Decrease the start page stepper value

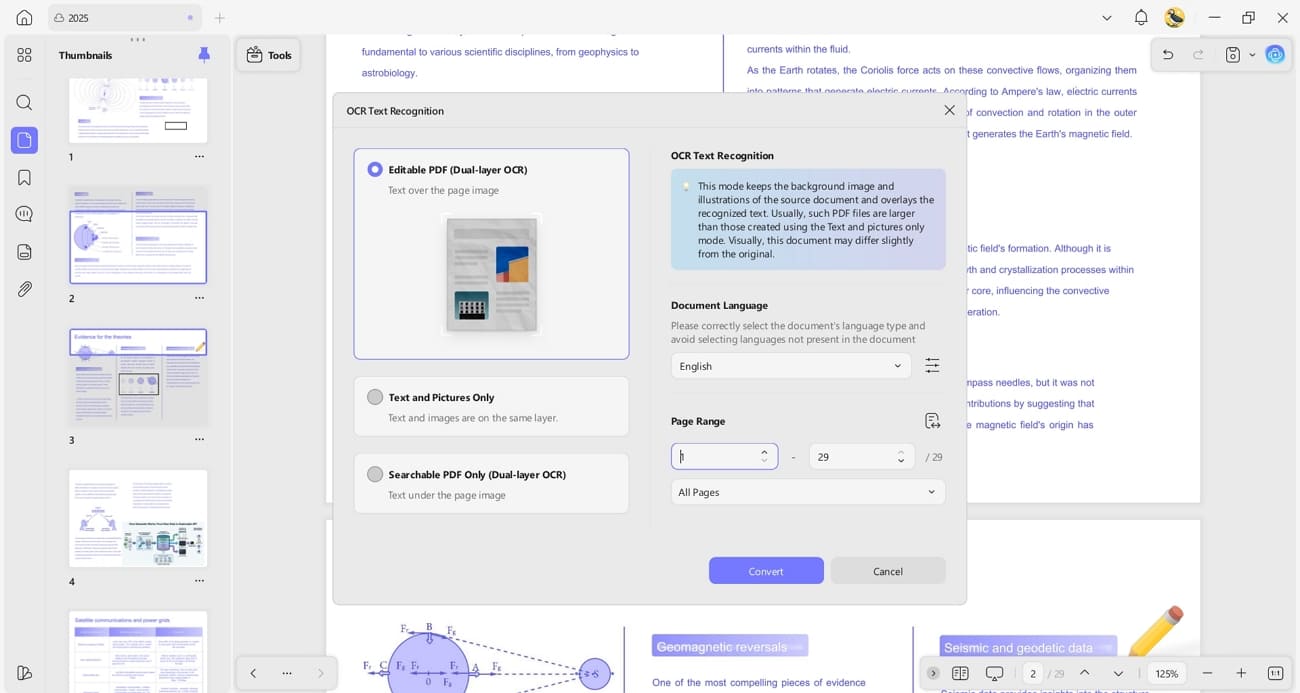764,462
